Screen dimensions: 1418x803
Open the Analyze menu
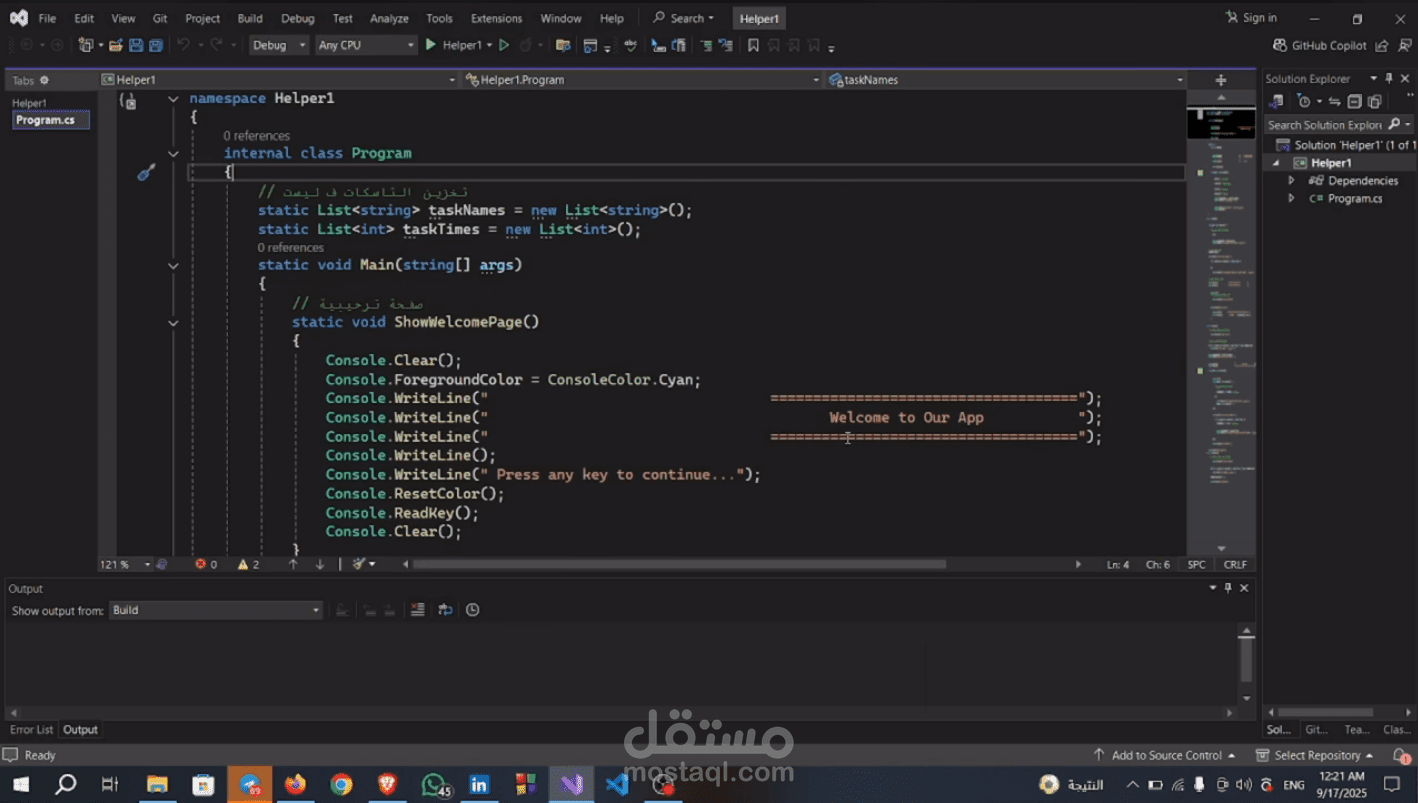click(389, 18)
